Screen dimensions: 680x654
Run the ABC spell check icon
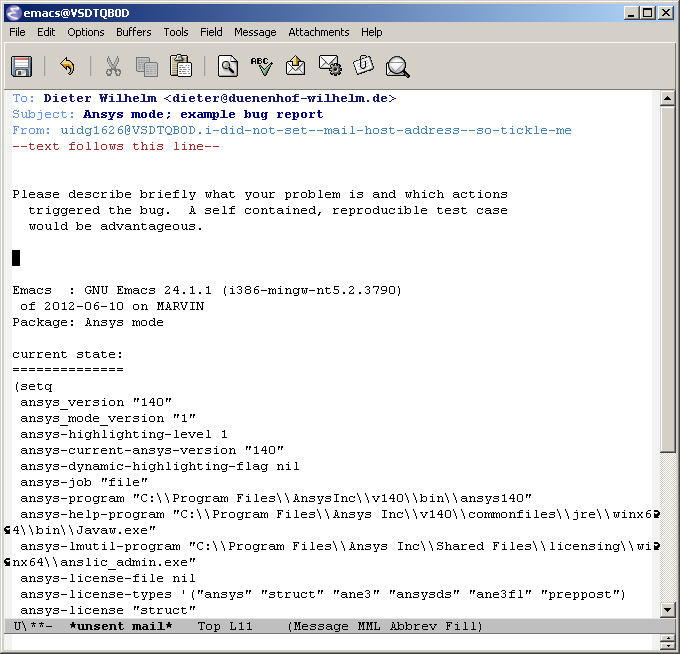pos(262,66)
